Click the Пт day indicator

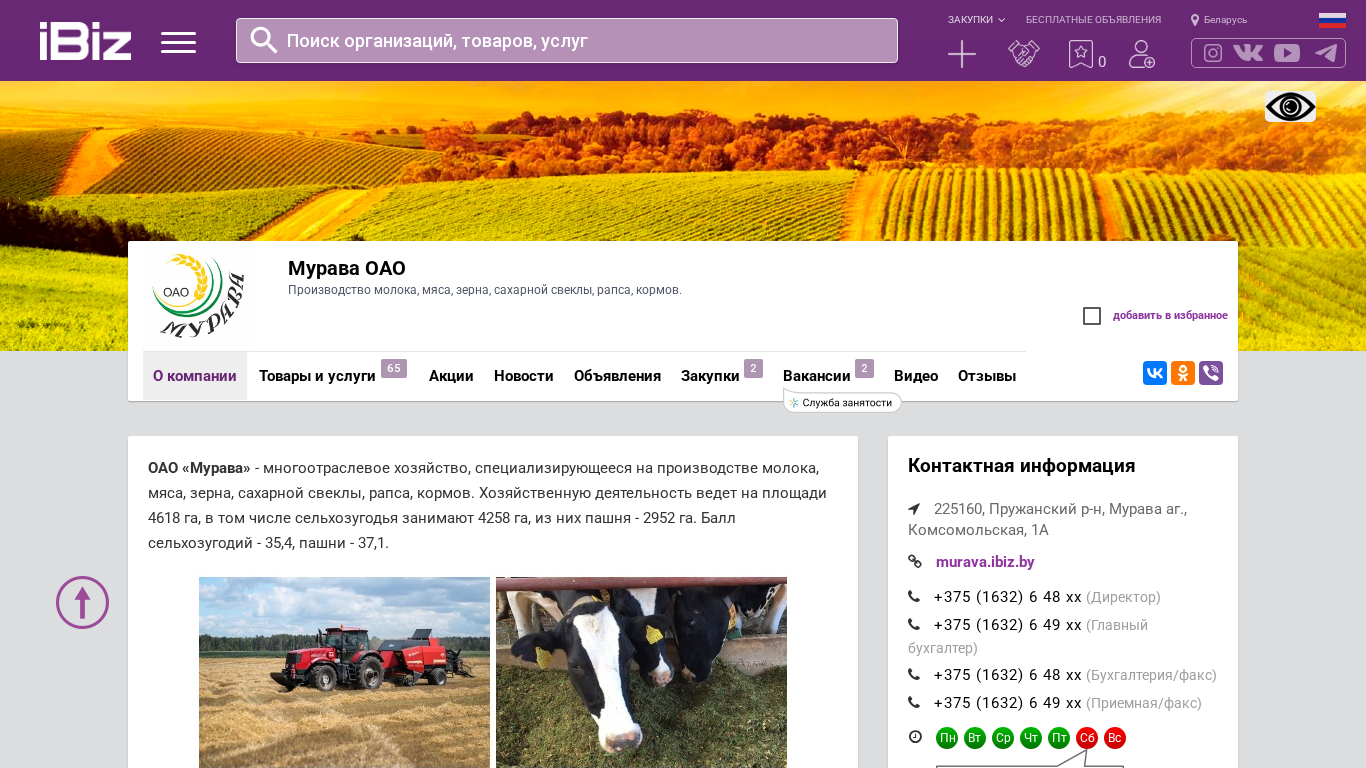[x=1059, y=738]
